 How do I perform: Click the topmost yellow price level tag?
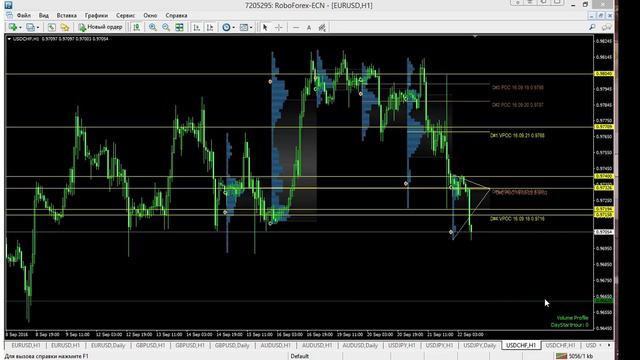coord(604,73)
